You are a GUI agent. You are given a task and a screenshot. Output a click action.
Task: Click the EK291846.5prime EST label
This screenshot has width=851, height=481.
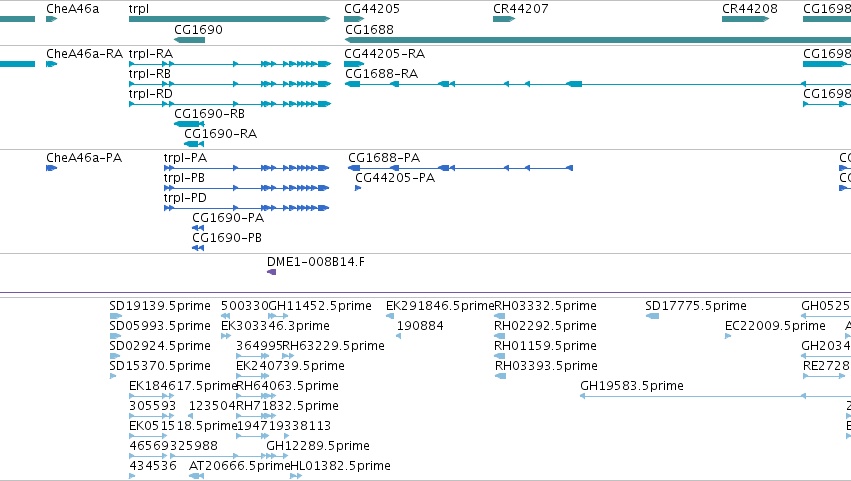pos(440,306)
